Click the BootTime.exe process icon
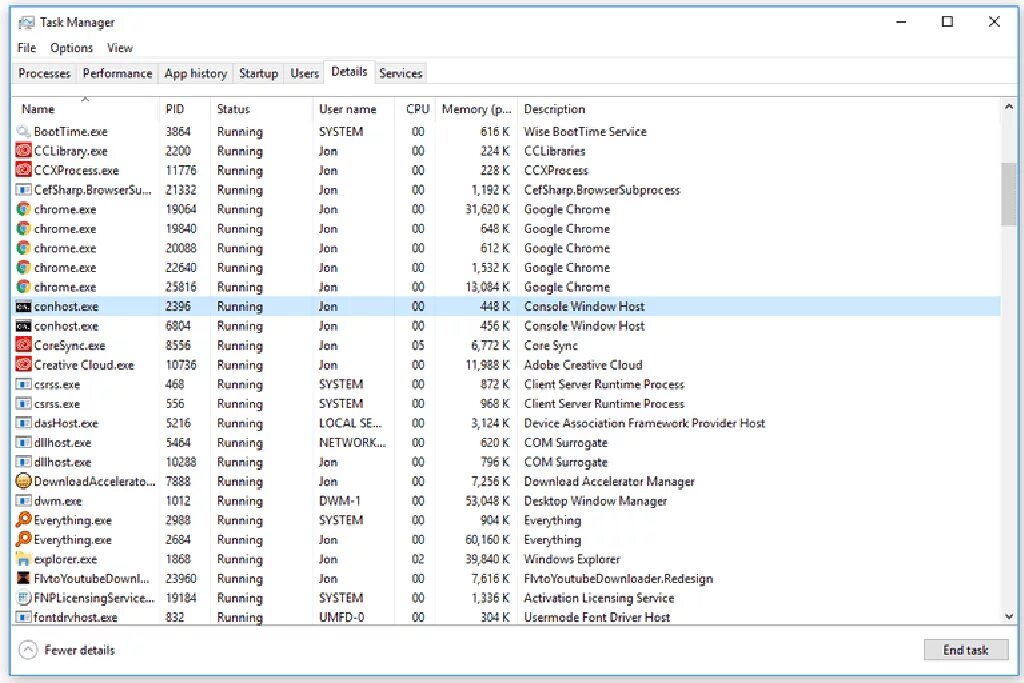1024x683 pixels. pyautogui.click(x=24, y=131)
